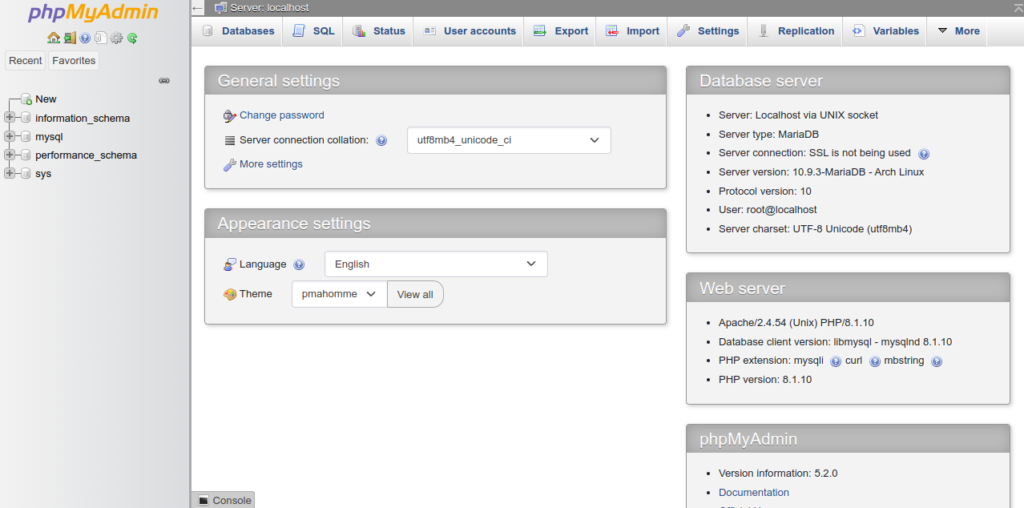Open the Status tab
Screen dimensions: 1024x508
point(379,31)
